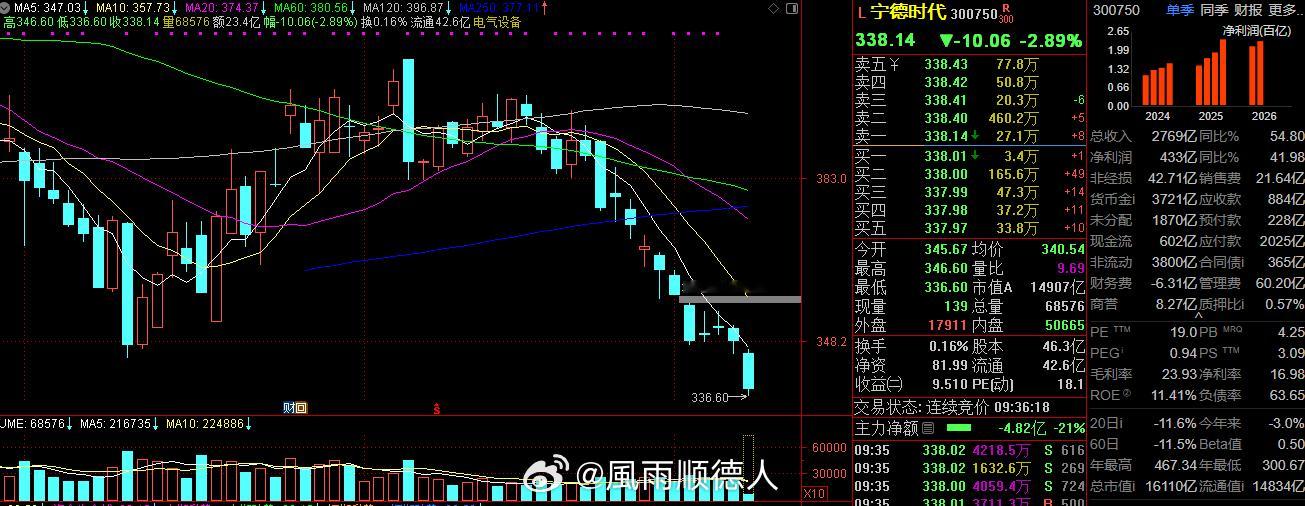Switch to the 单季 quarterly view
This screenshot has width=1305, height=506.
pos(1178,10)
